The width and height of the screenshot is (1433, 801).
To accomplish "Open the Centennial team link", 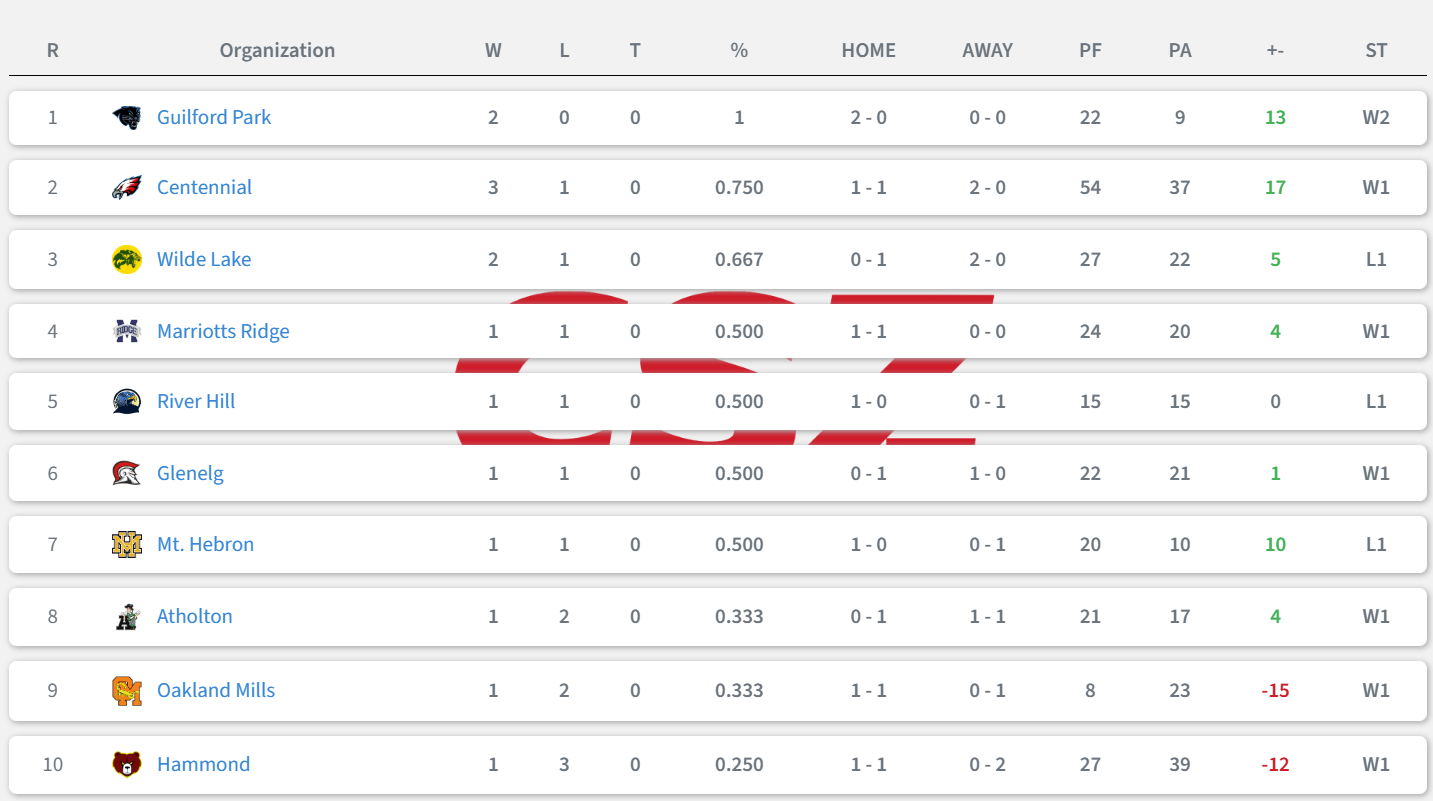I will tap(204, 187).
